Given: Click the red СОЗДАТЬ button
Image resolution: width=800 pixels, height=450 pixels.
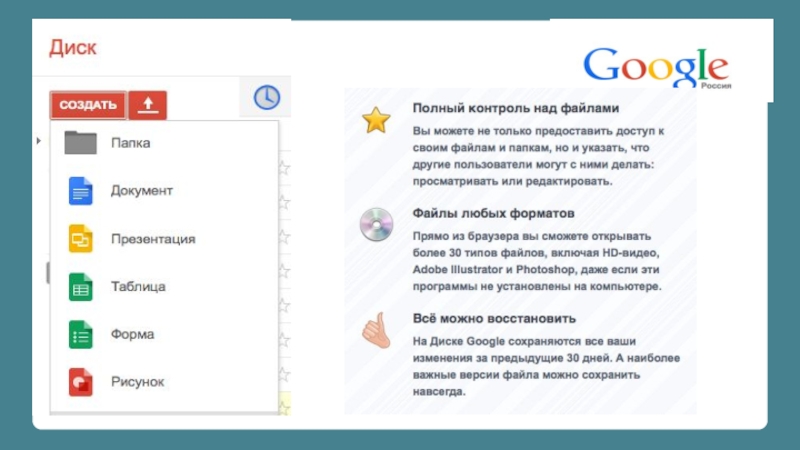Looking at the screenshot, I should 88,105.
